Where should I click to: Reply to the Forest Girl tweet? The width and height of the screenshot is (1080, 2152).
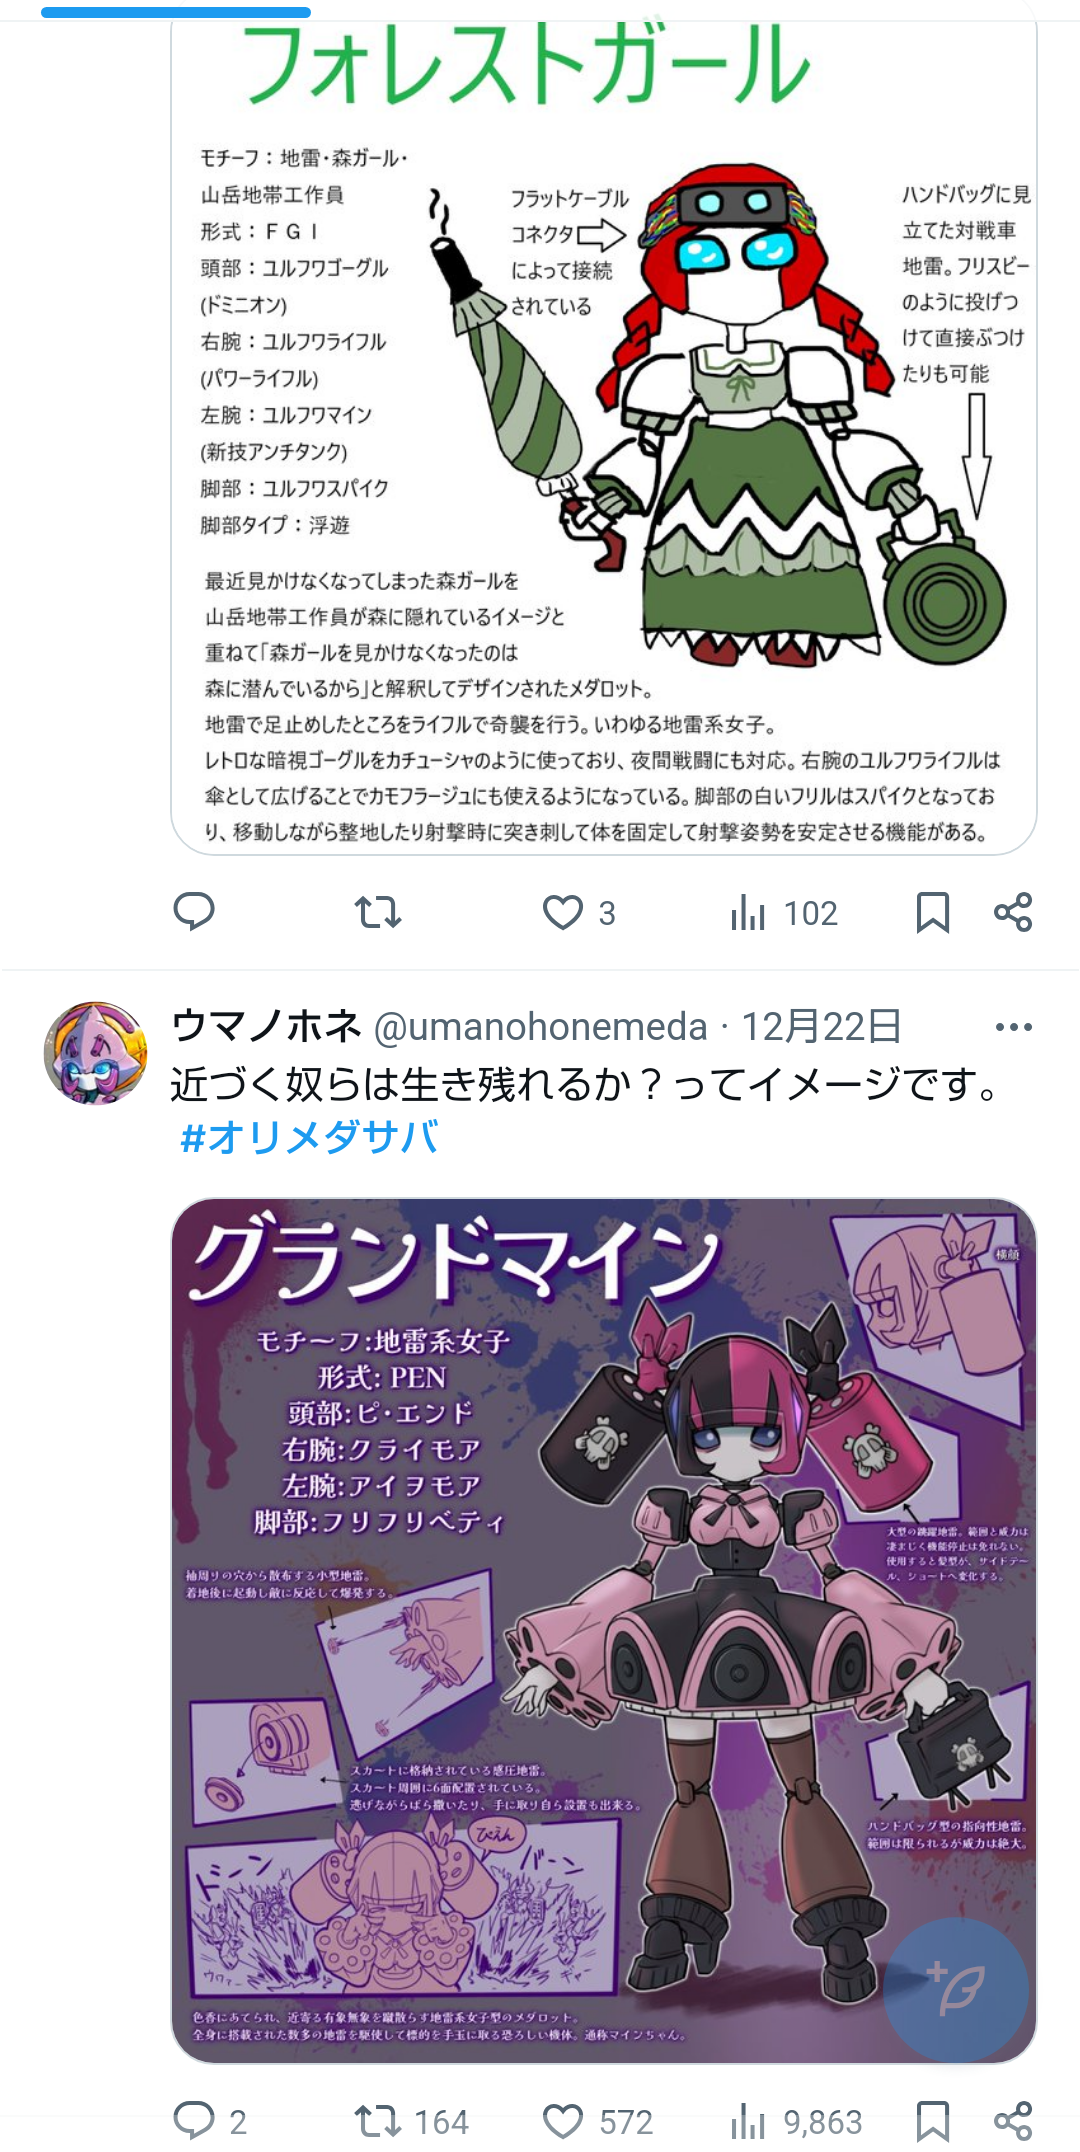pos(194,912)
